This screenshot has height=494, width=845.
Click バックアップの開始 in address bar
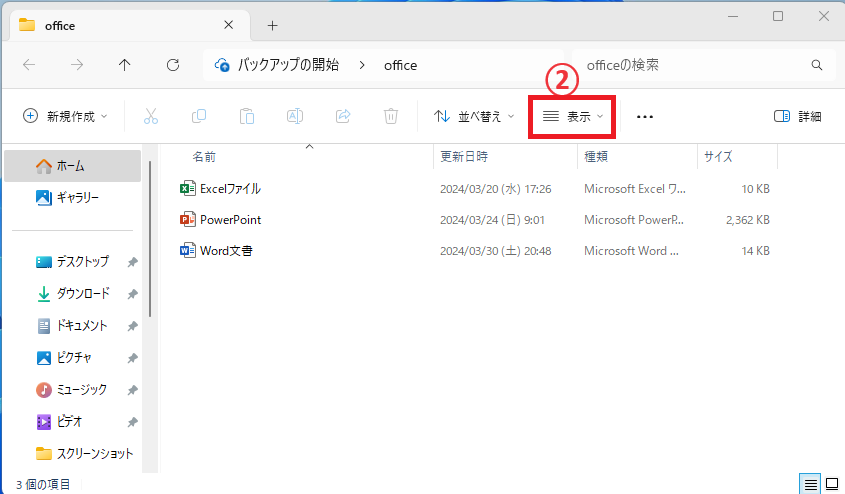288,65
